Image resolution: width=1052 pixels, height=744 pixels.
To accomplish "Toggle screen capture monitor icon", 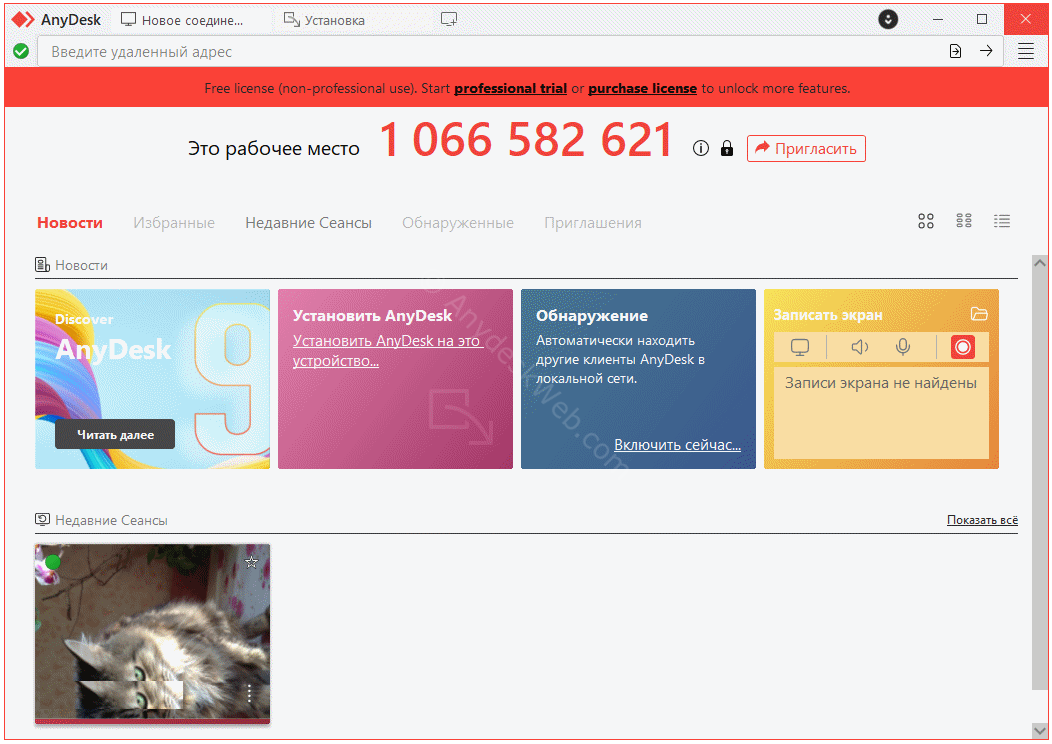I will (x=800, y=348).
